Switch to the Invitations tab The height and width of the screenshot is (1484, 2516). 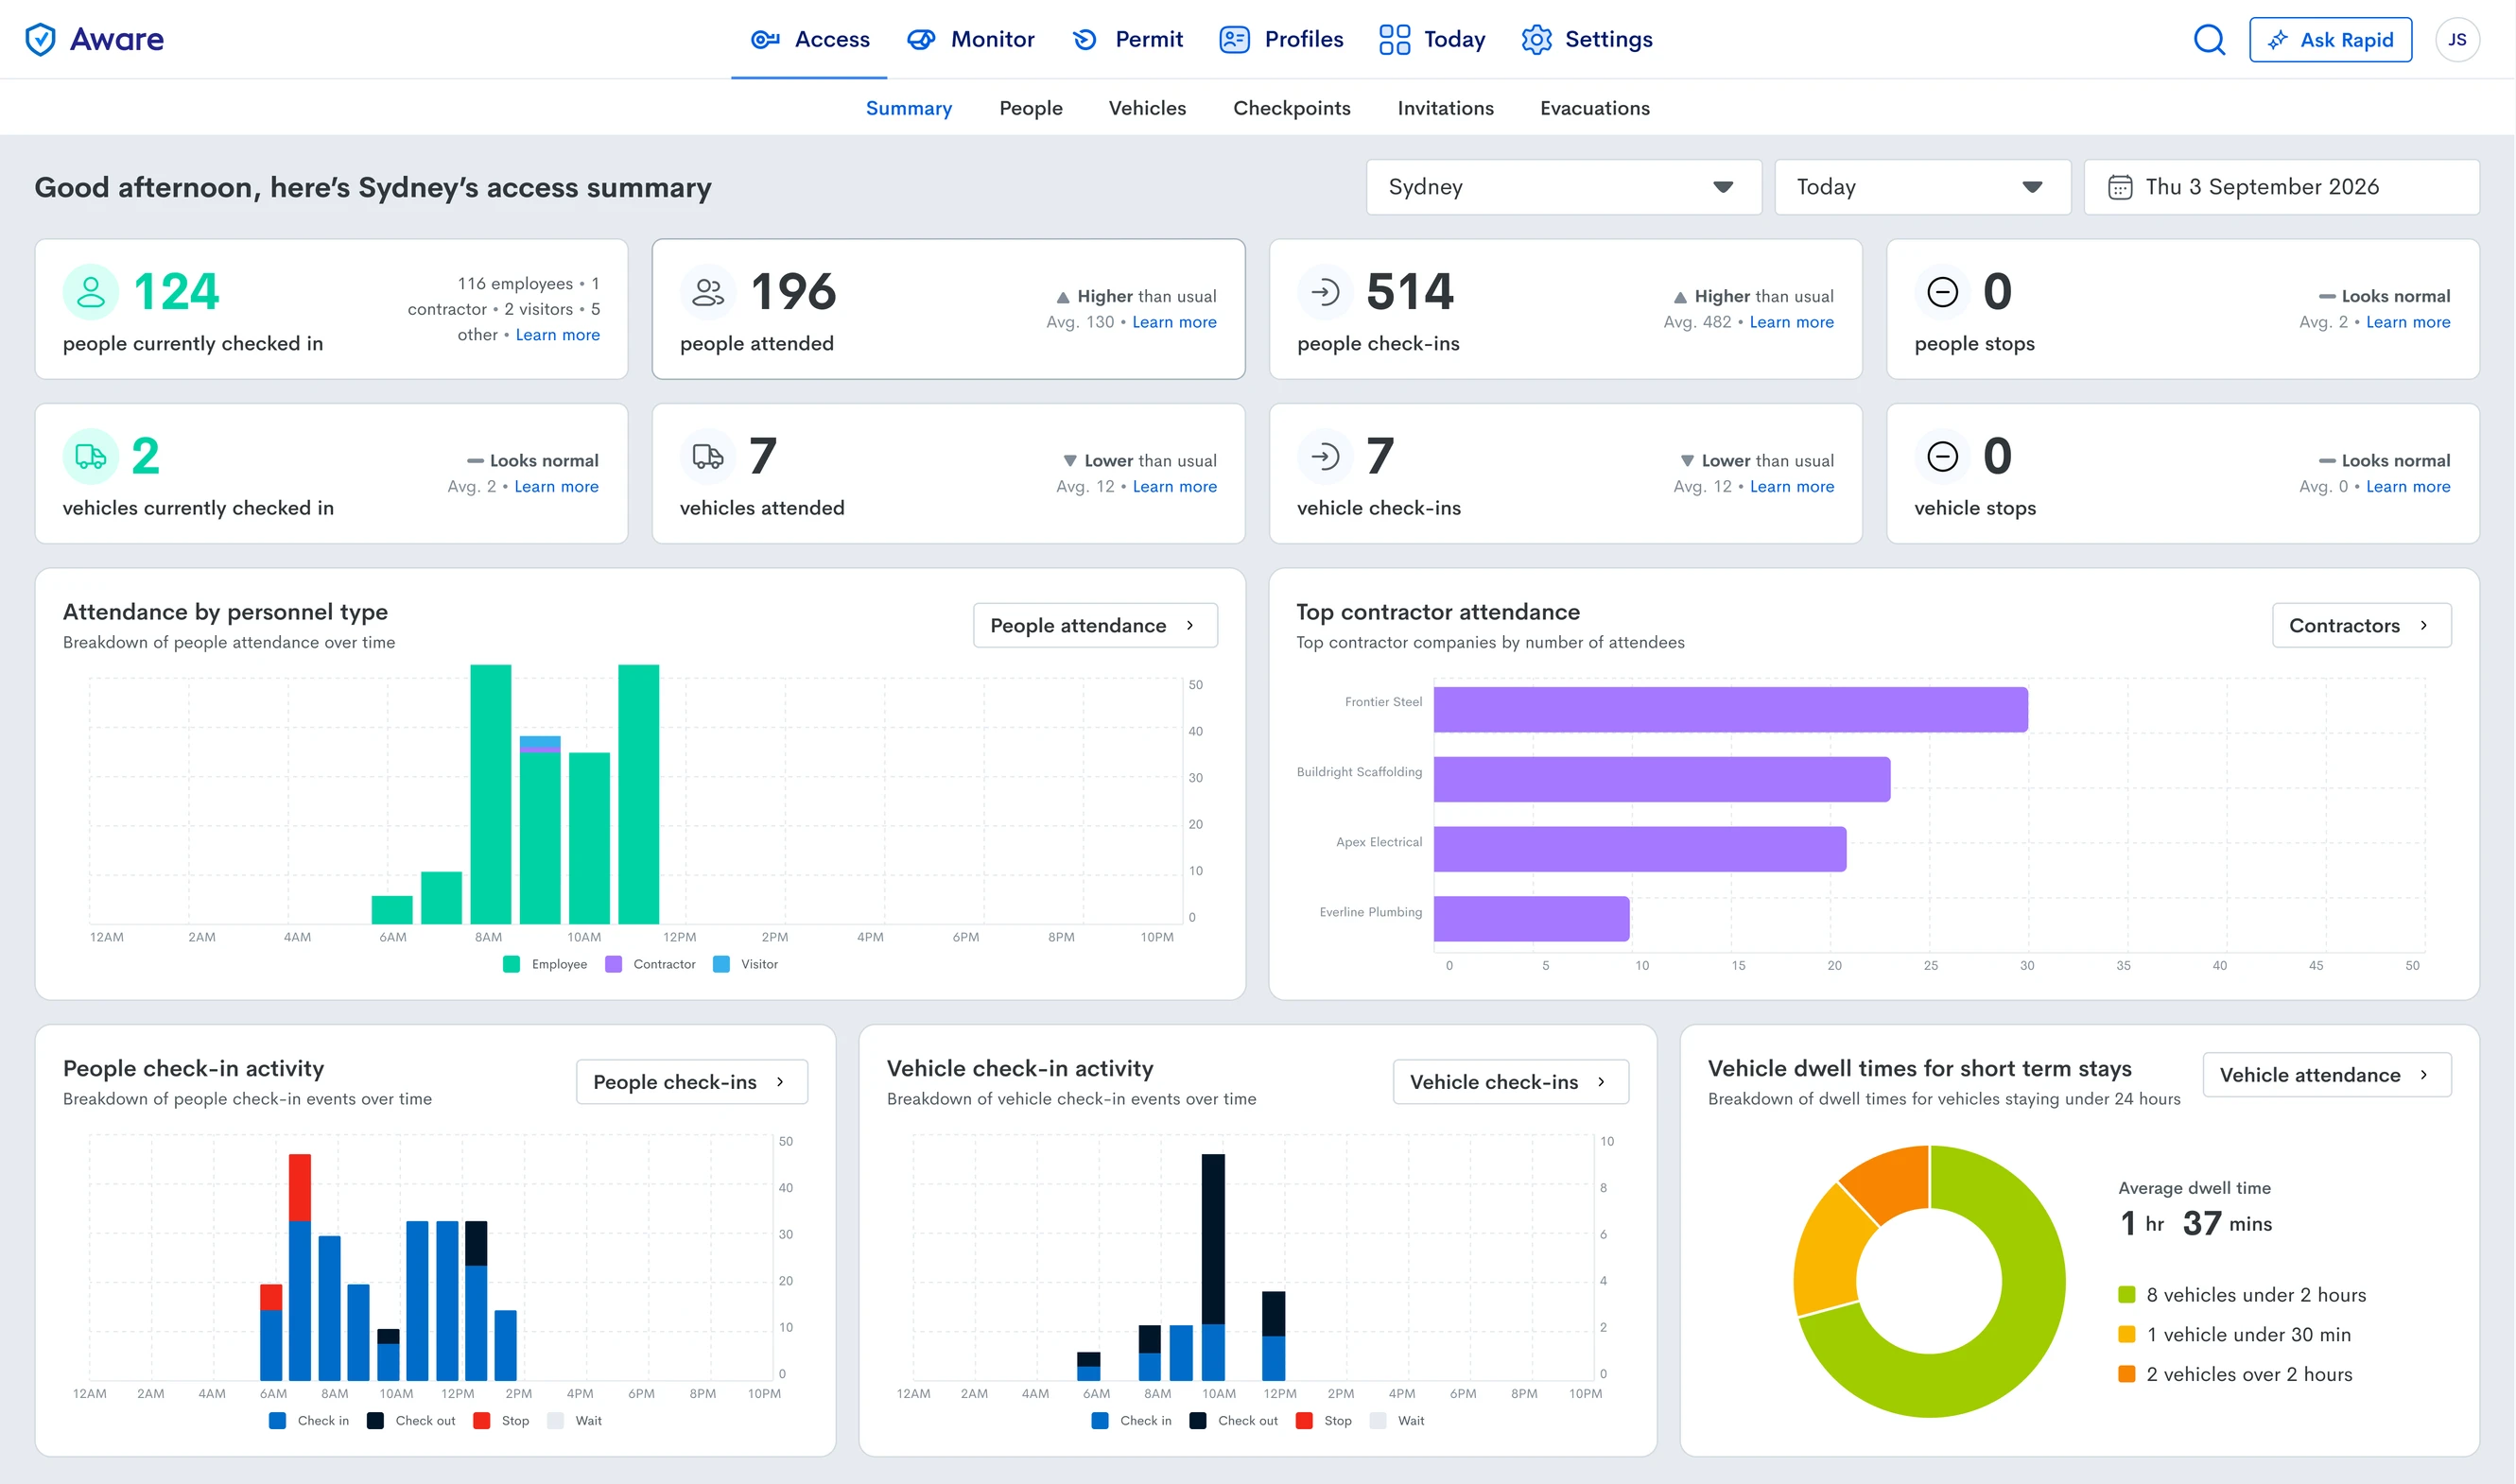coord(1445,108)
